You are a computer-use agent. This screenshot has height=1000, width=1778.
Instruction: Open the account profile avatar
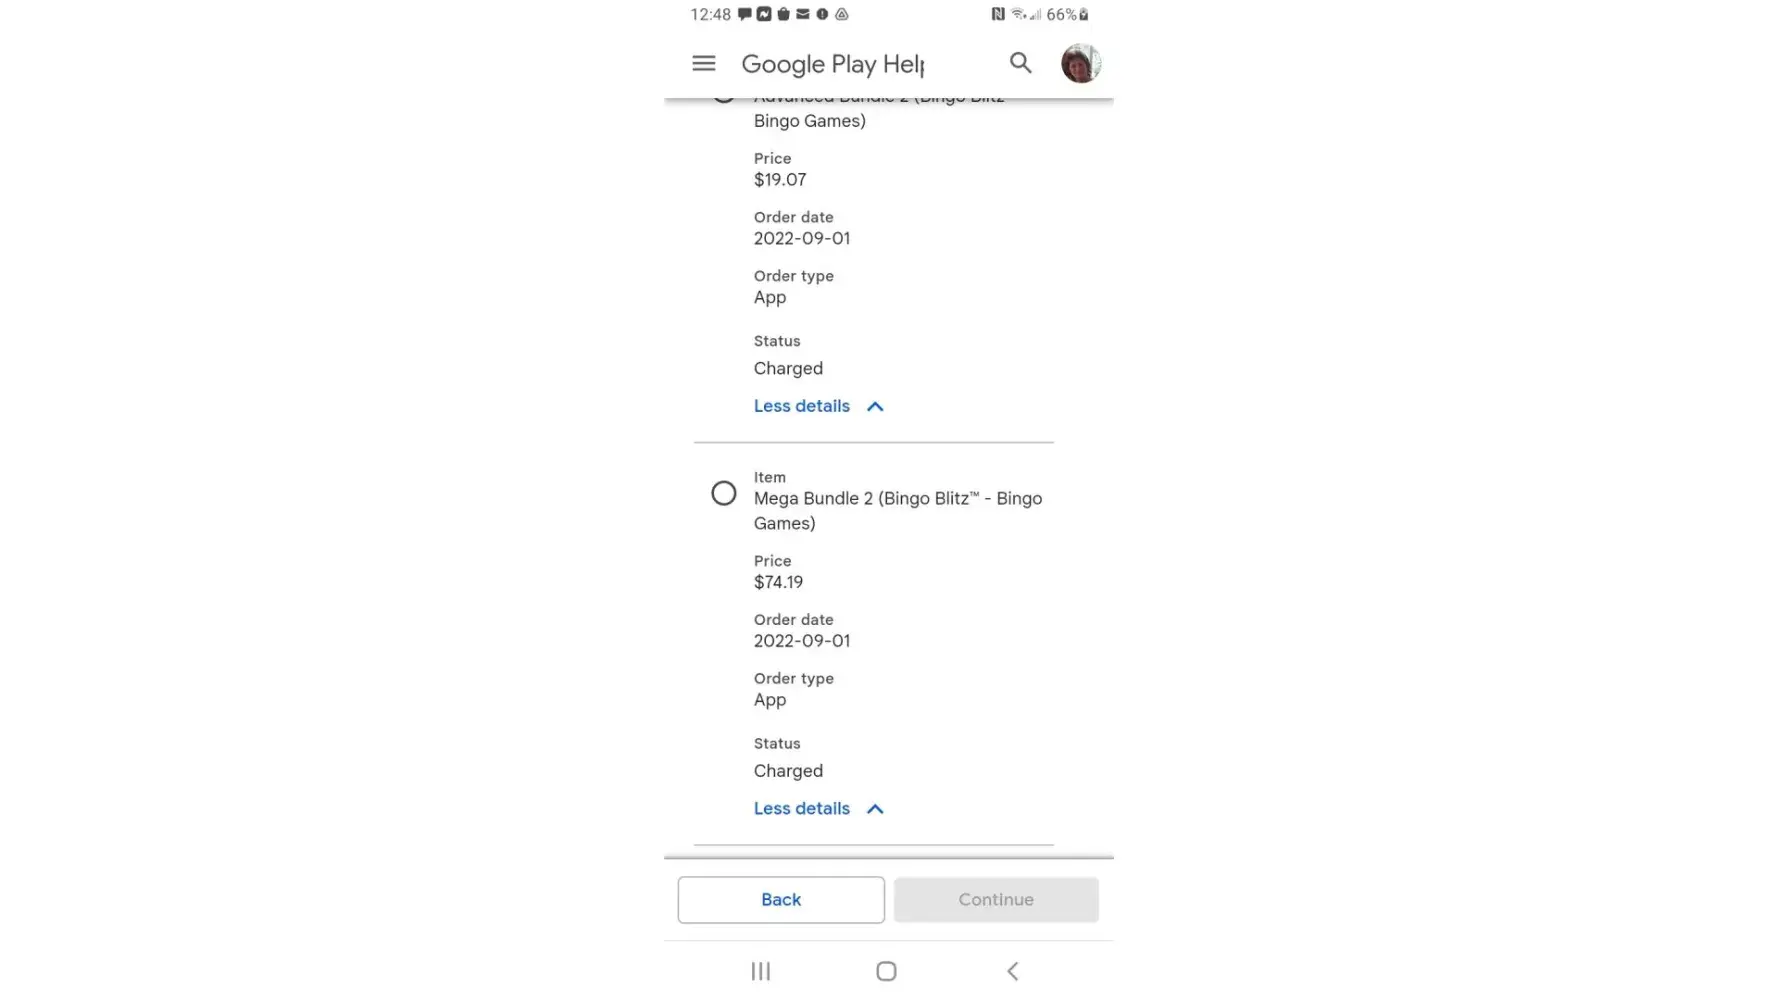[x=1080, y=63]
